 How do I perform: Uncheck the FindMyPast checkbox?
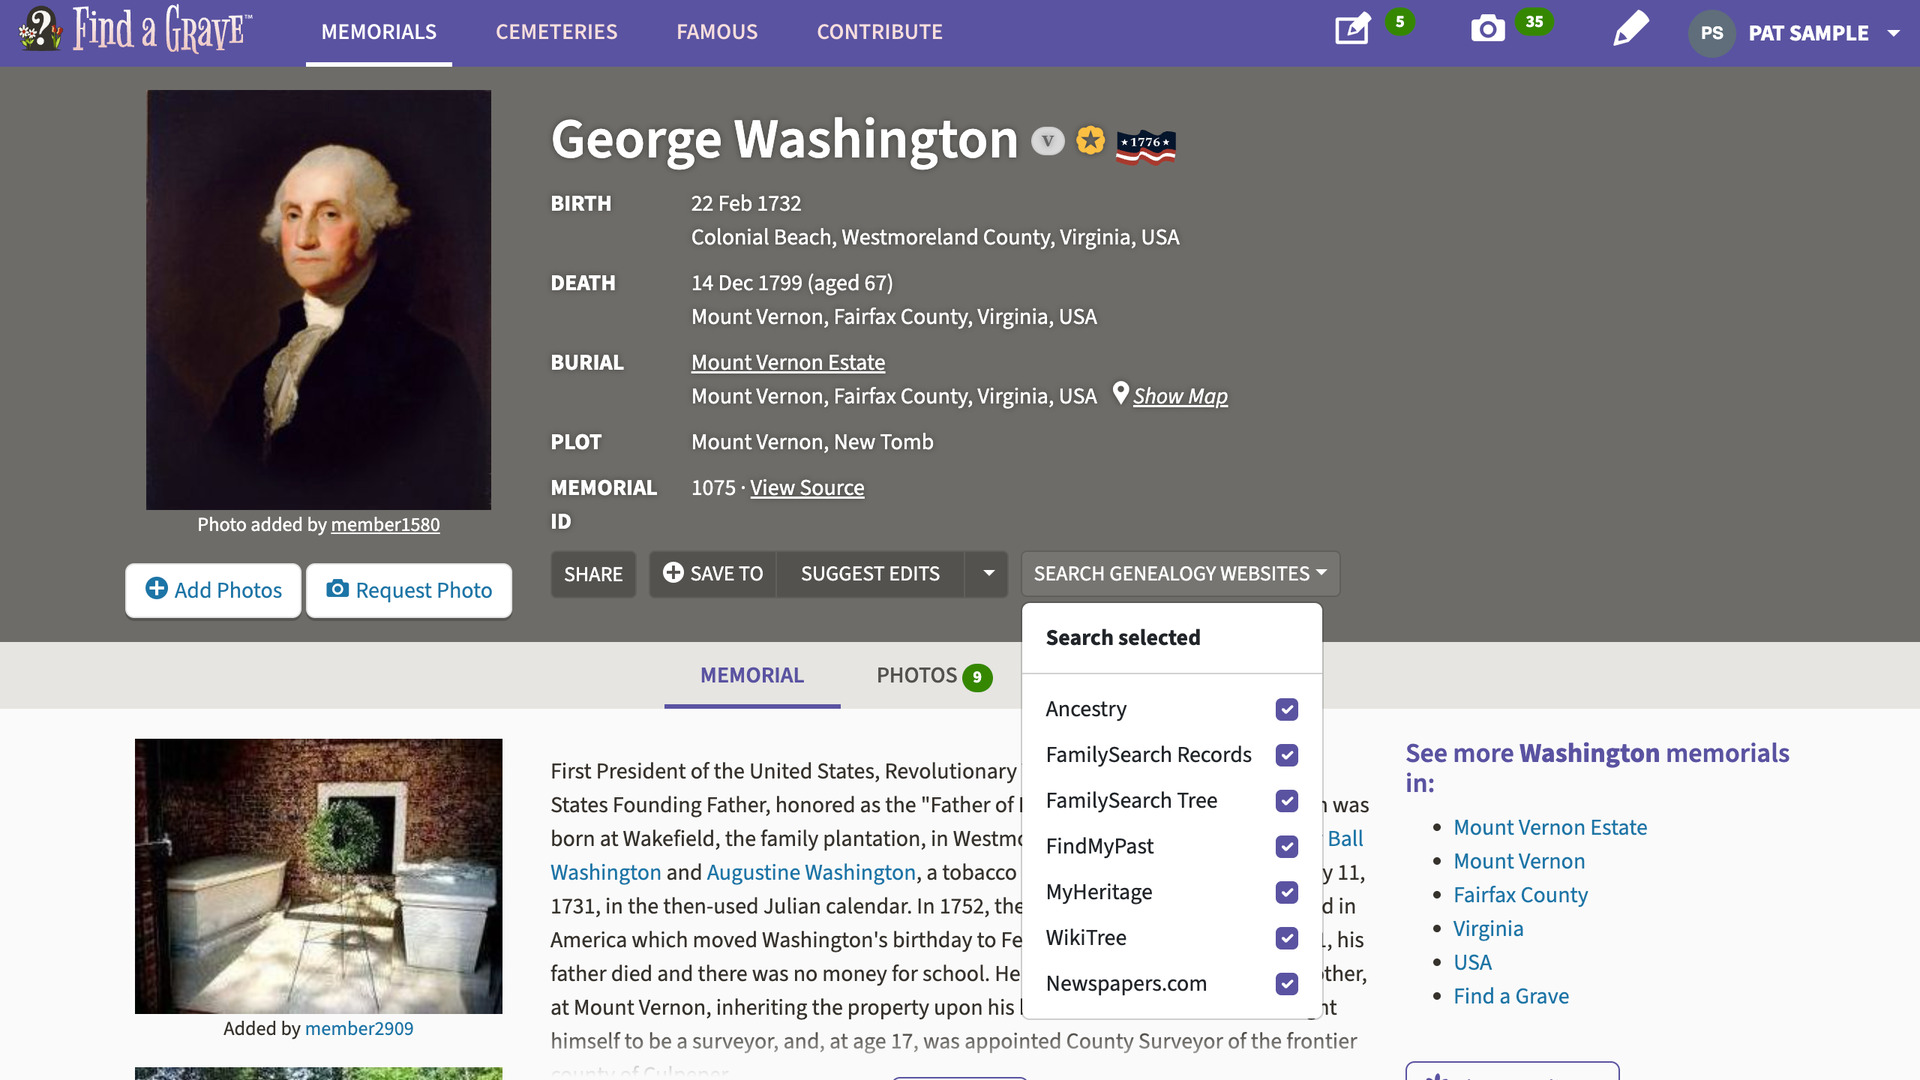1287,847
